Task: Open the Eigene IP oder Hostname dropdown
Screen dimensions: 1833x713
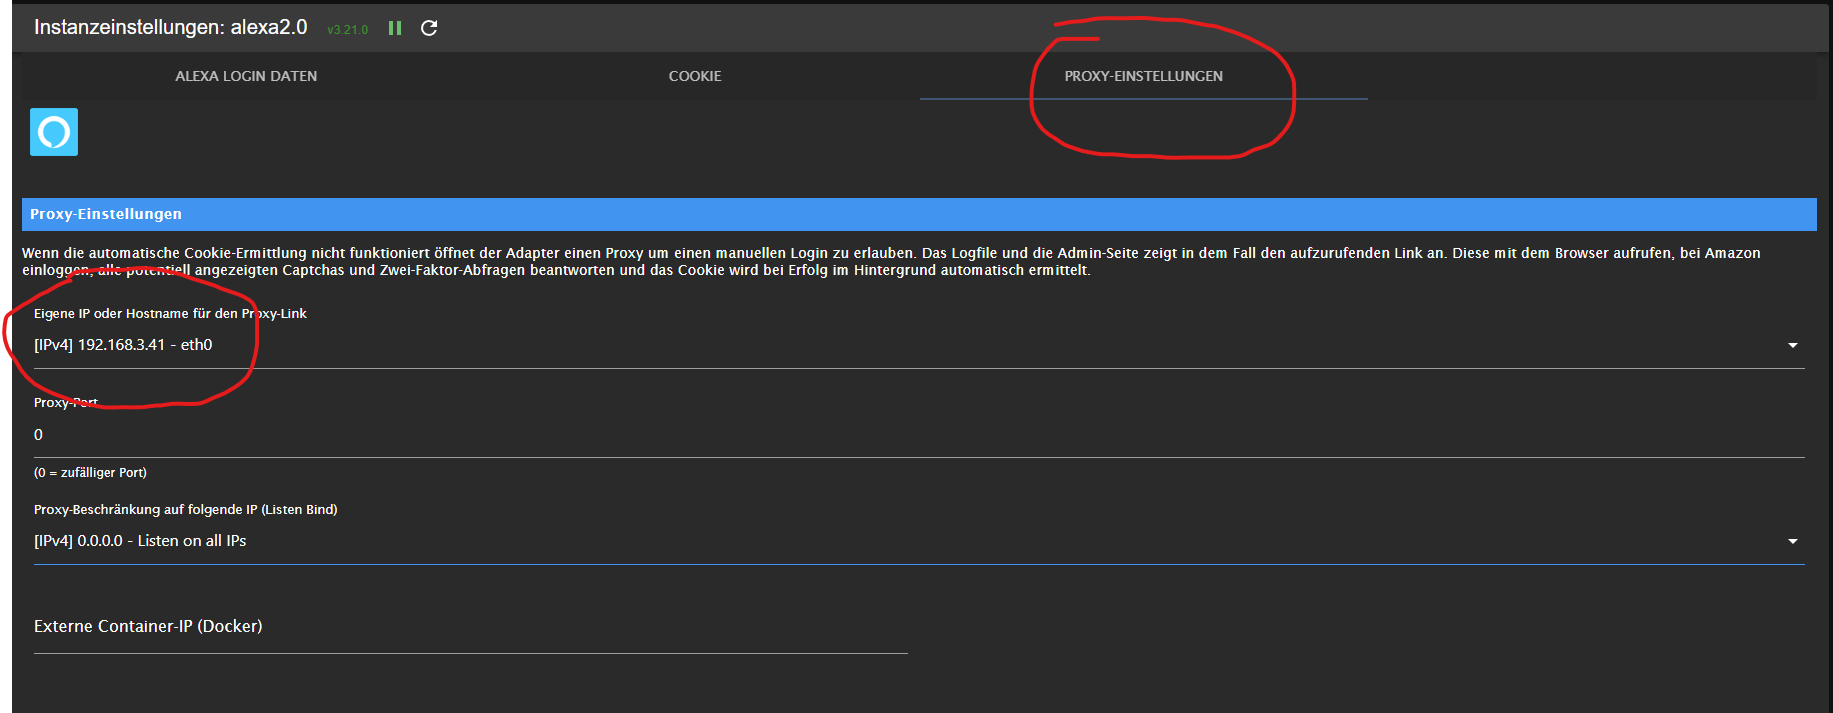Action: tap(919, 345)
